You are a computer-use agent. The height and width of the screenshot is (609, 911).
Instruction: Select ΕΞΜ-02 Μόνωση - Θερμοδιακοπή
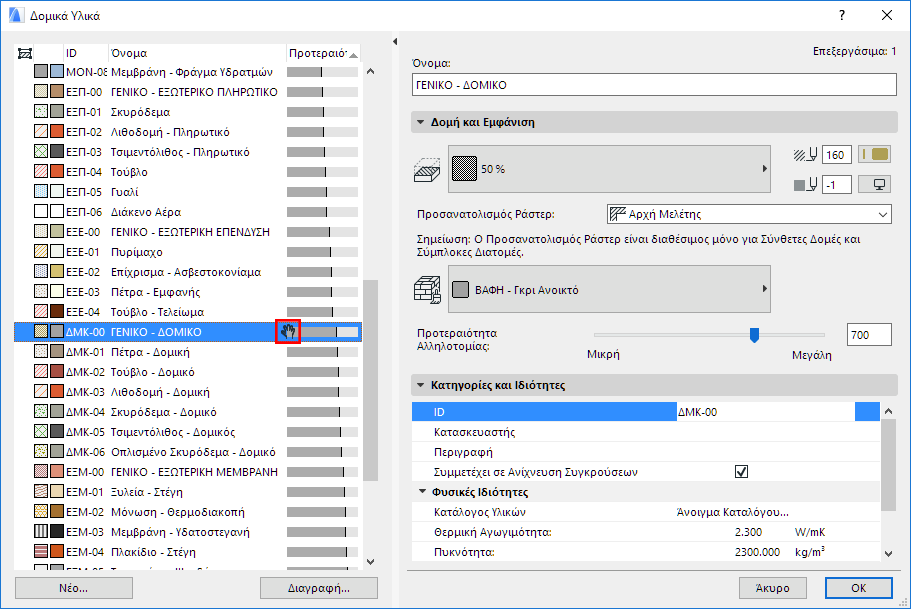click(x=188, y=512)
